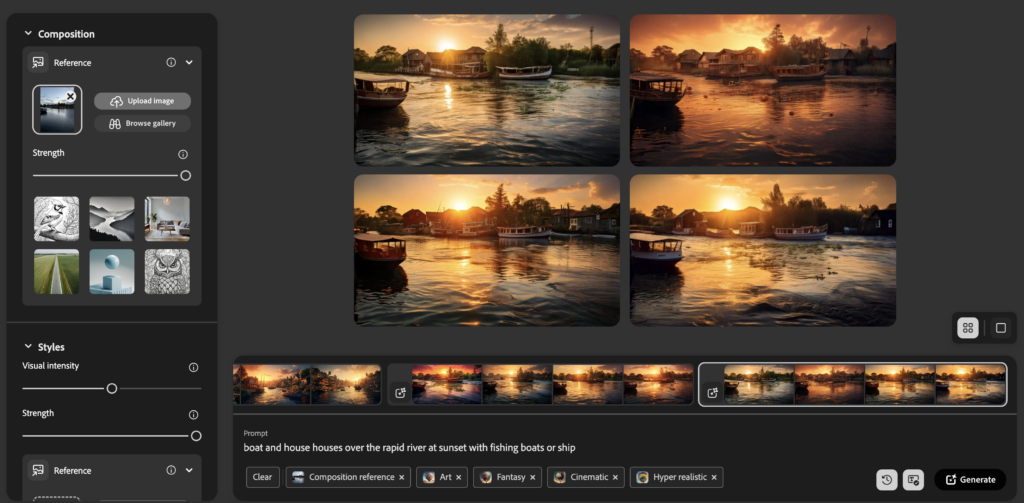Select the owl line-art reference thumbnail
Viewport: 1024px width, 503px height.
167,271
